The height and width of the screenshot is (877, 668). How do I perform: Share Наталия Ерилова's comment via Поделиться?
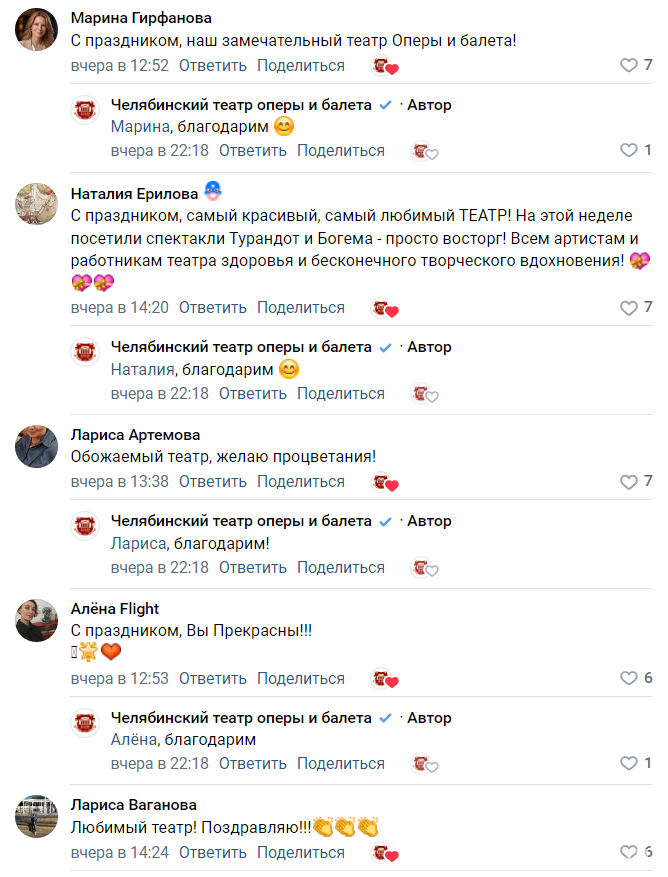[x=300, y=308]
